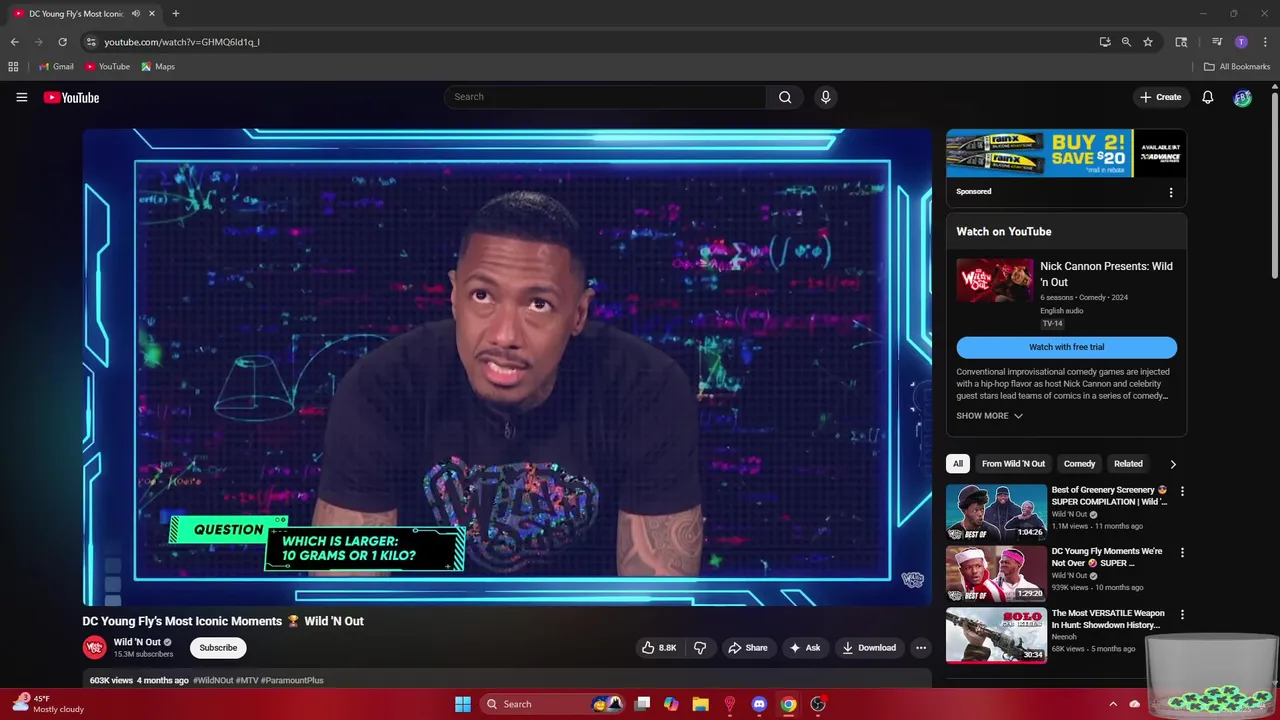Go to the YouTube home logo

pos(71,97)
